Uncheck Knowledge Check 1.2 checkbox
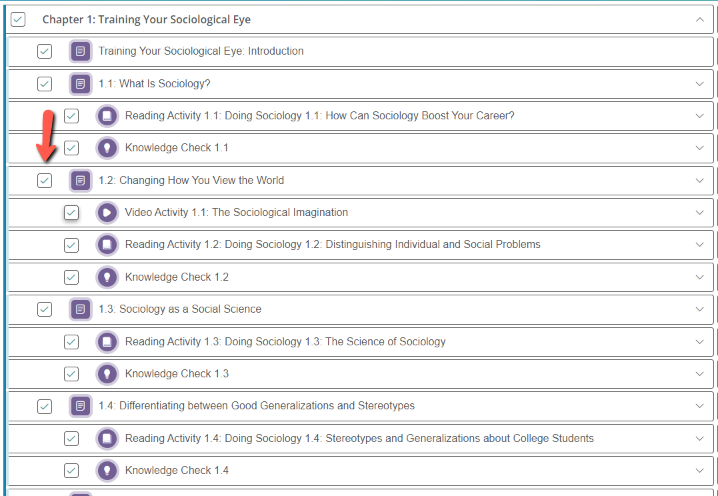Screen dimensions: 718x496 [x=71, y=277]
